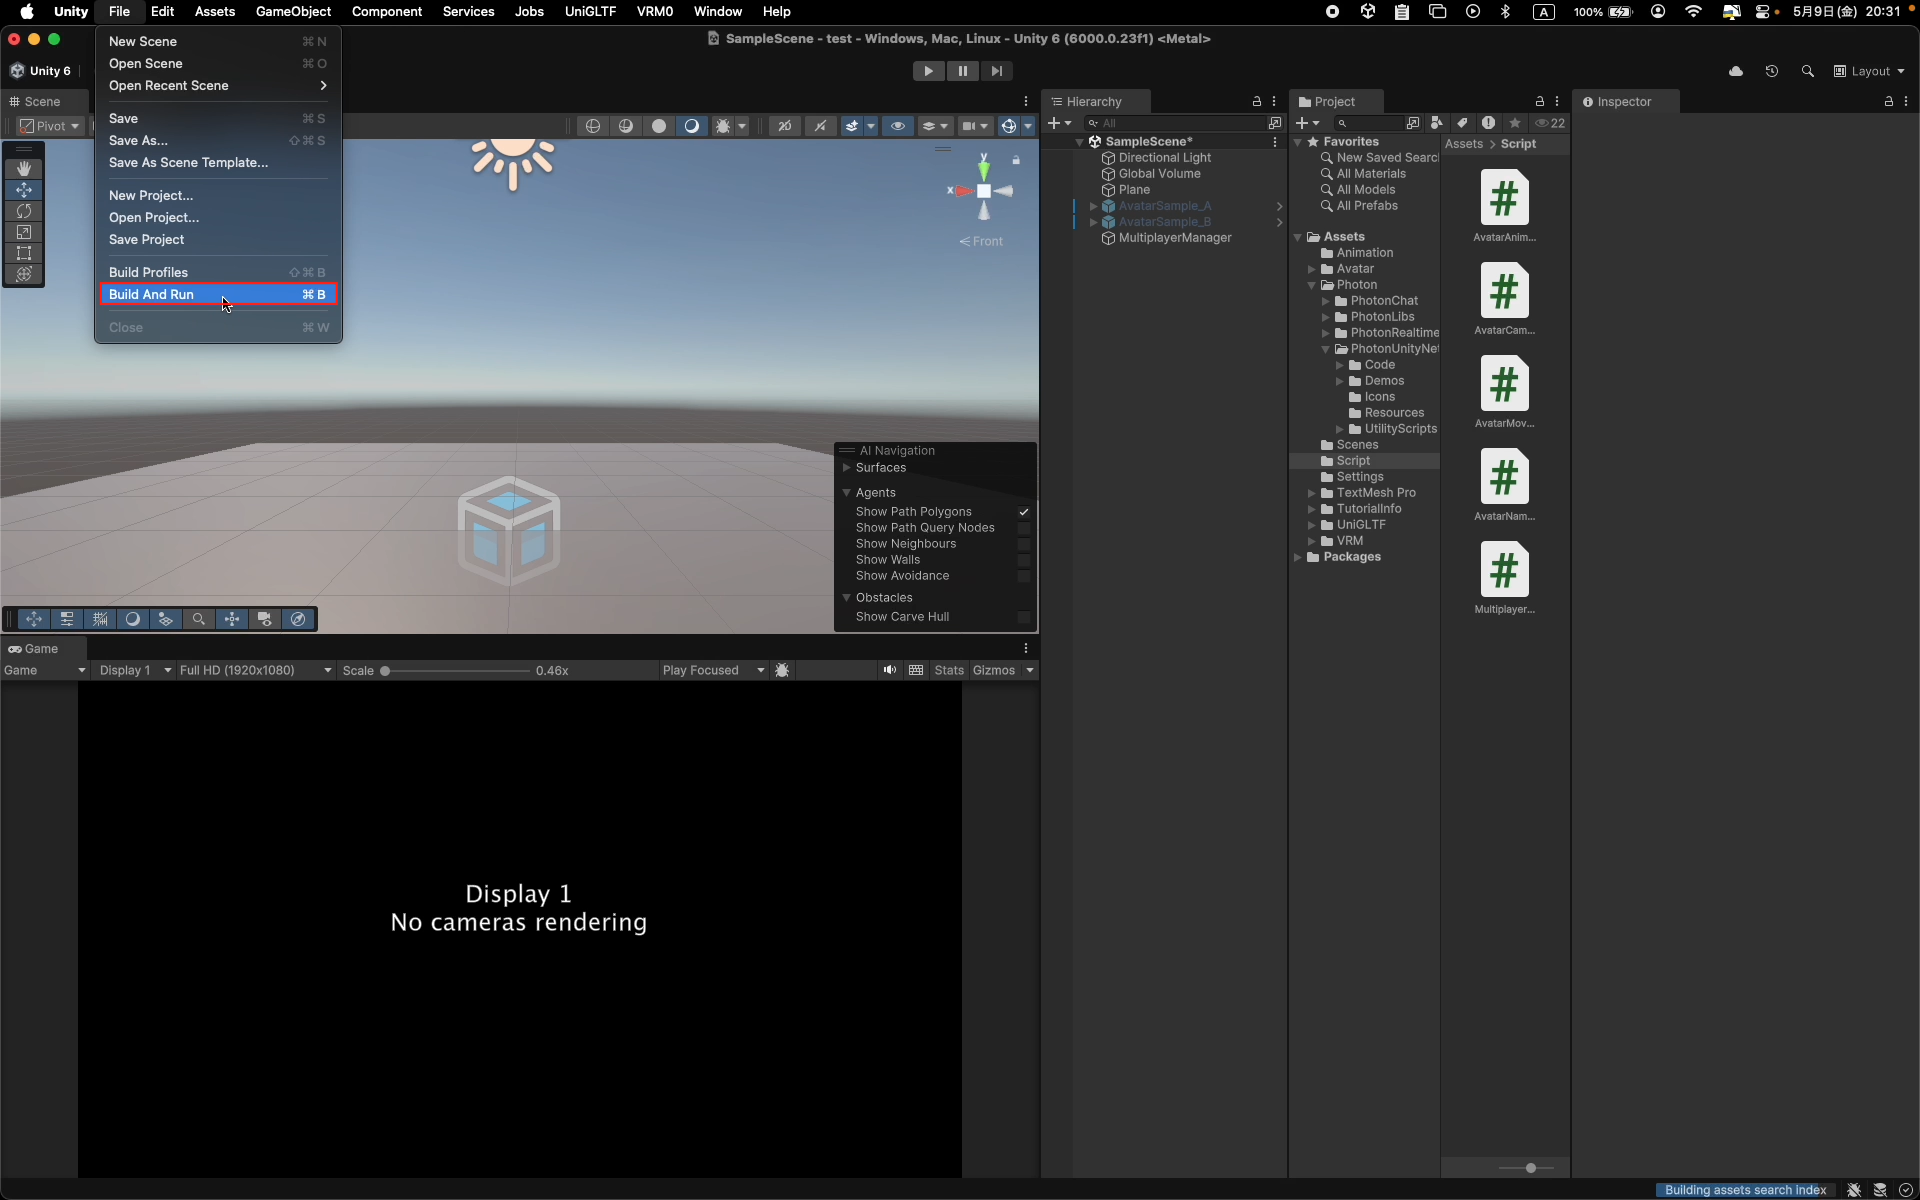Select the Rotate tool

tap(24, 211)
